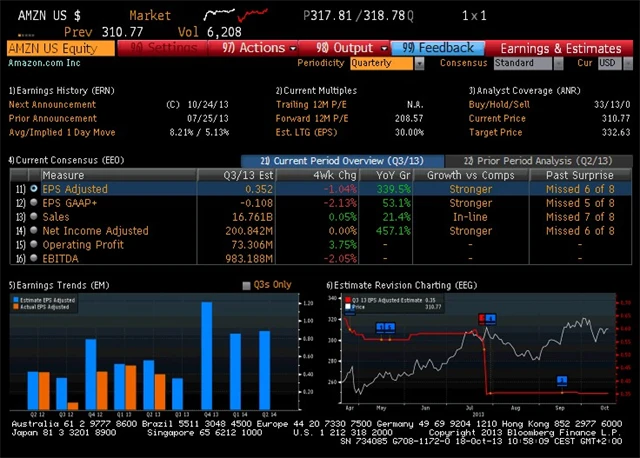Screen dimensions: 640x458
Task: Select the EPS Adjusted row radio button
Action: 35,188
